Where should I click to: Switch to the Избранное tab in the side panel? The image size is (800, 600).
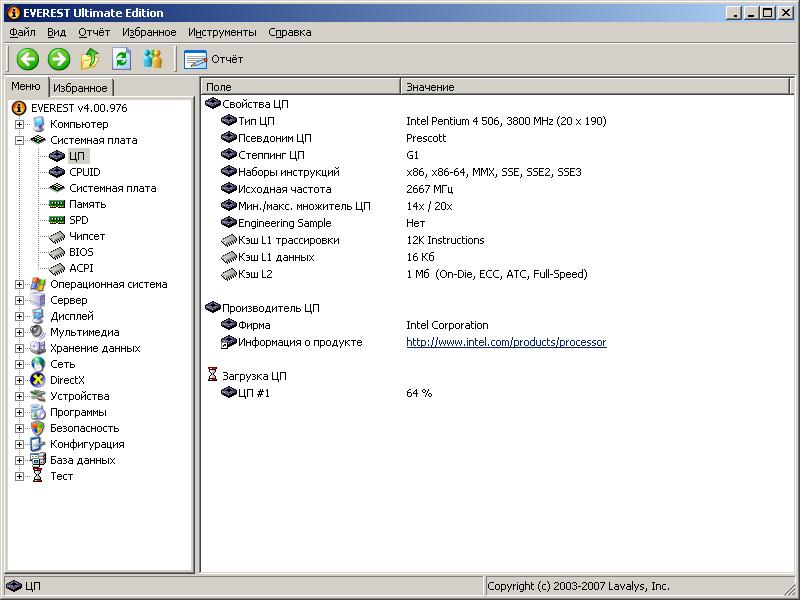coord(81,88)
